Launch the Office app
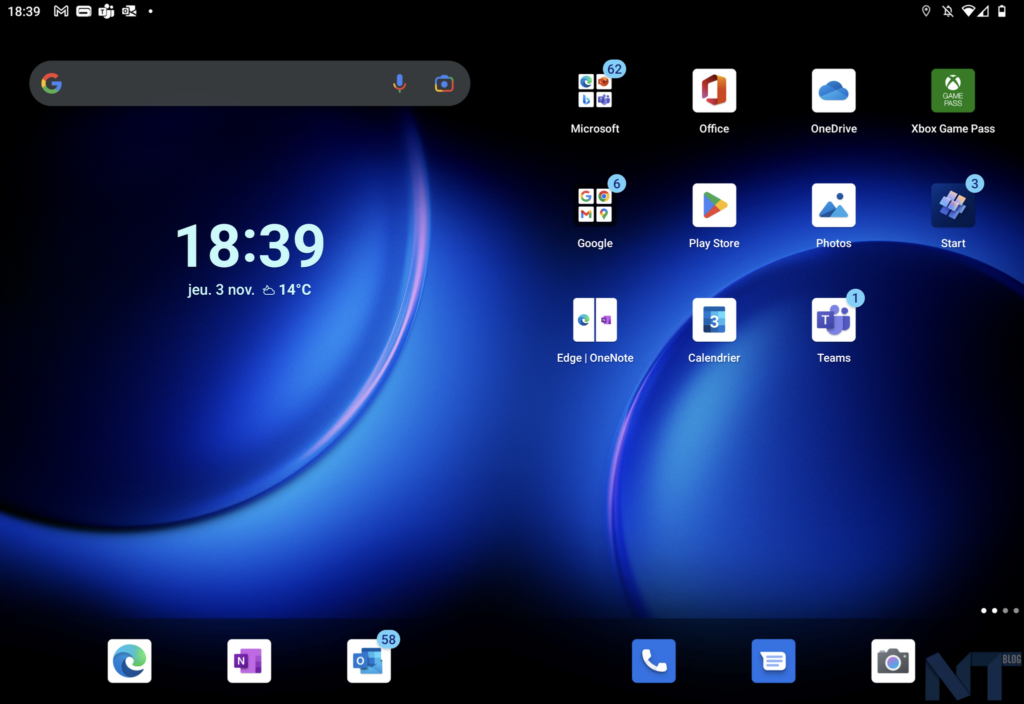1024x704 pixels. tap(714, 91)
